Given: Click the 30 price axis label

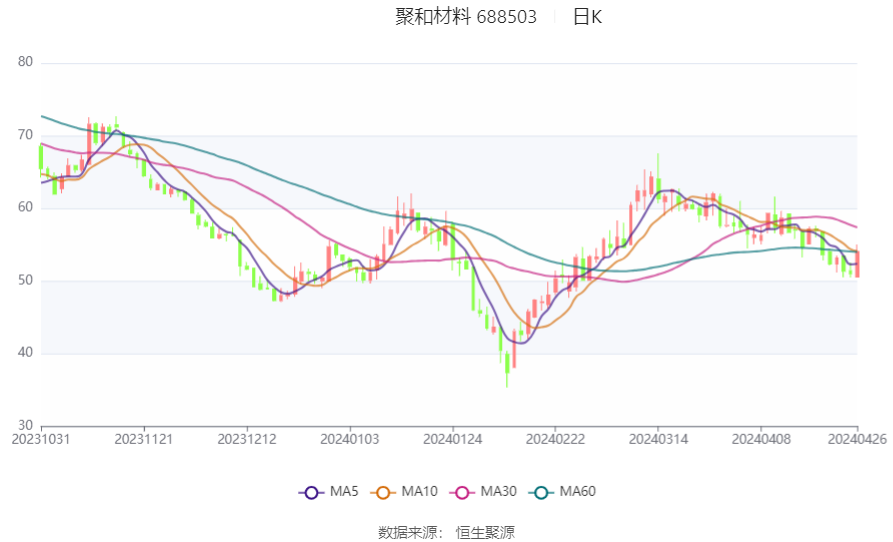Looking at the screenshot, I should click(x=25, y=425).
